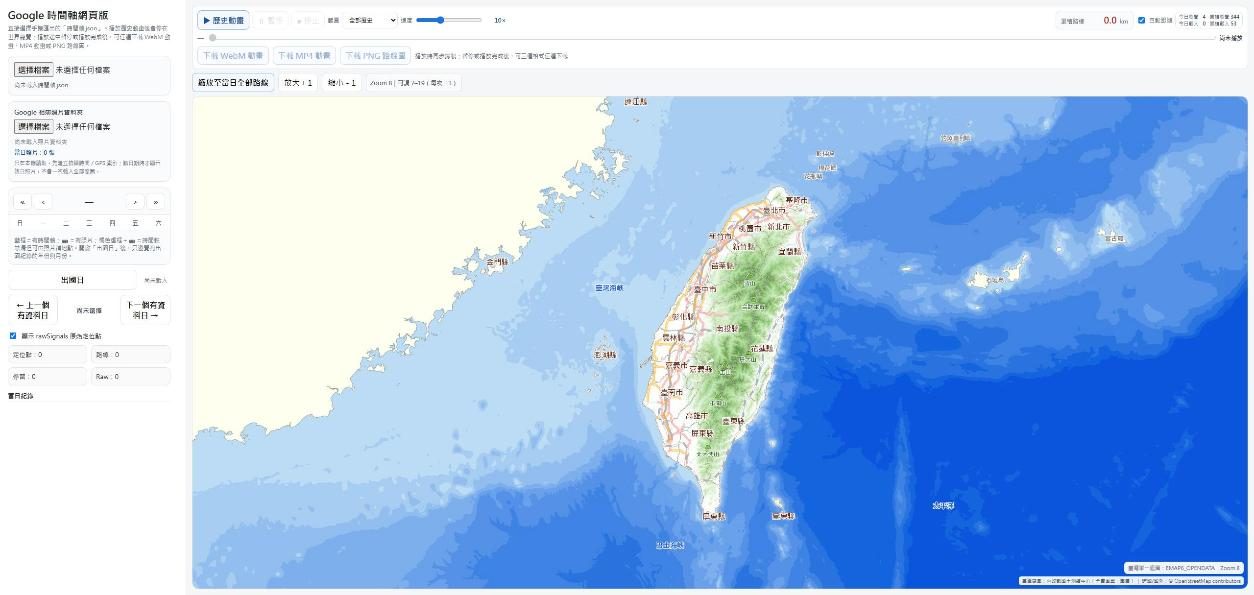This screenshot has width=1254, height=595.
Task: Jump back a year with « button
Action: [x=23, y=202]
